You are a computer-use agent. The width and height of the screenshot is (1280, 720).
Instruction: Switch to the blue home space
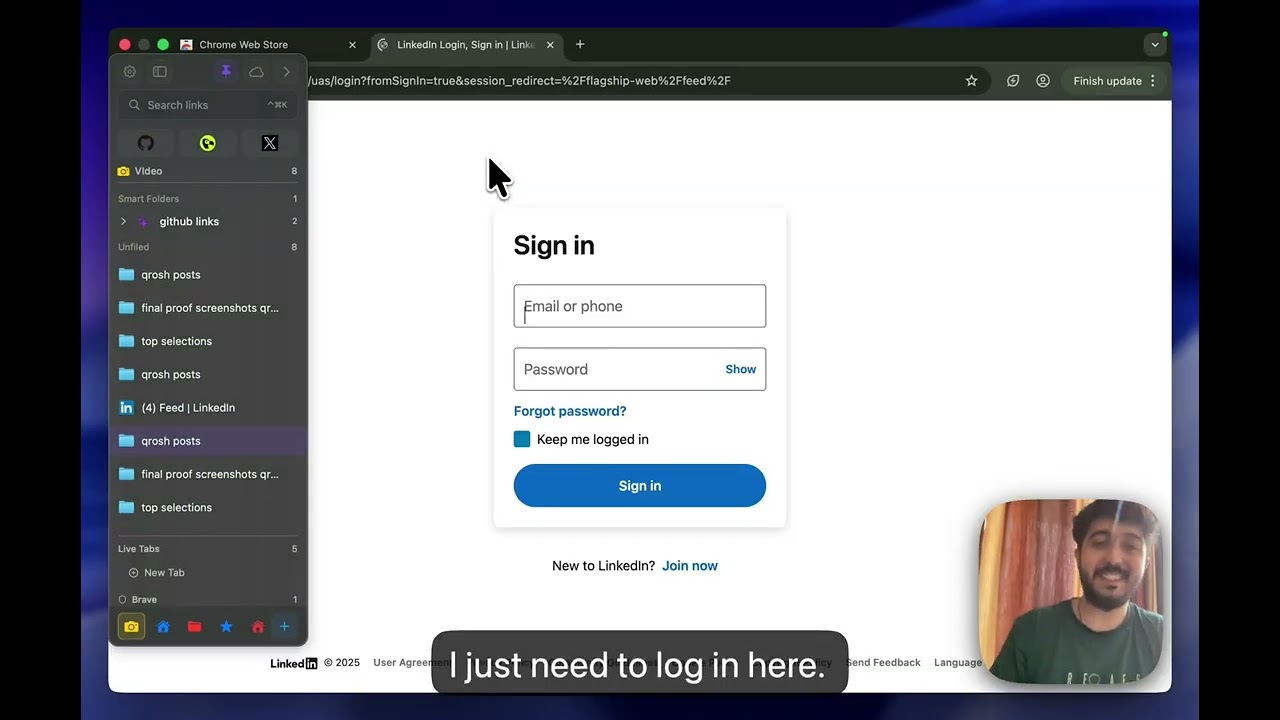pyautogui.click(x=163, y=627)
